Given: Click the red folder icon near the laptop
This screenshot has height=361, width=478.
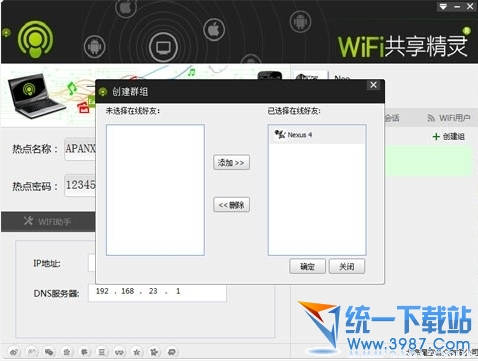Looking at the screenshot, I should click(x=83, y=108).
